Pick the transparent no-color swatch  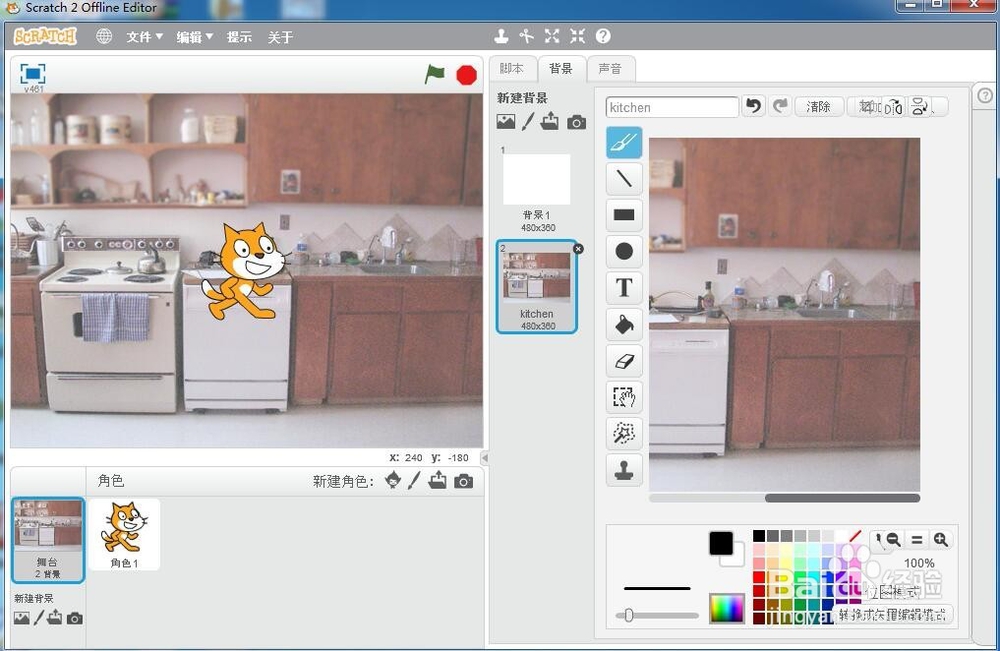click(855, 536)
